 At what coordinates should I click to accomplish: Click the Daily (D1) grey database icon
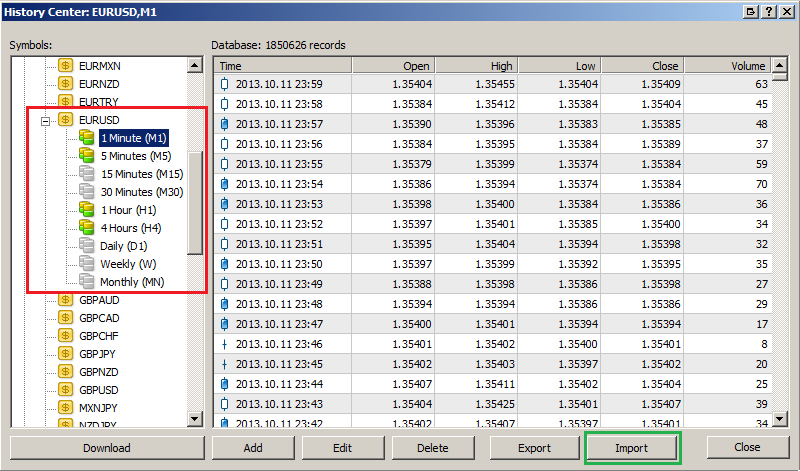click(x=86, y=246)
